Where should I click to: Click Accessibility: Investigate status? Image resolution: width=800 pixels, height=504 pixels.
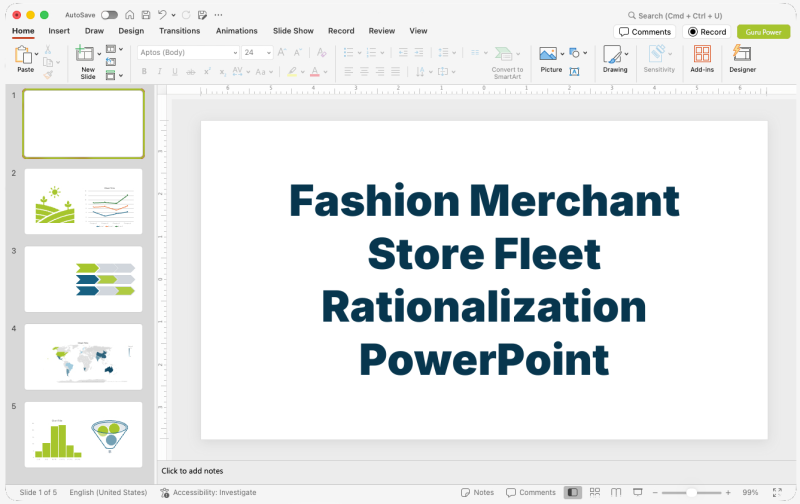point(208,492)
